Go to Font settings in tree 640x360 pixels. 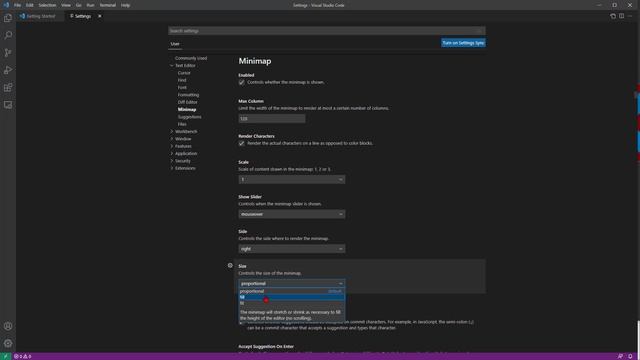click(x=182, y=88)
